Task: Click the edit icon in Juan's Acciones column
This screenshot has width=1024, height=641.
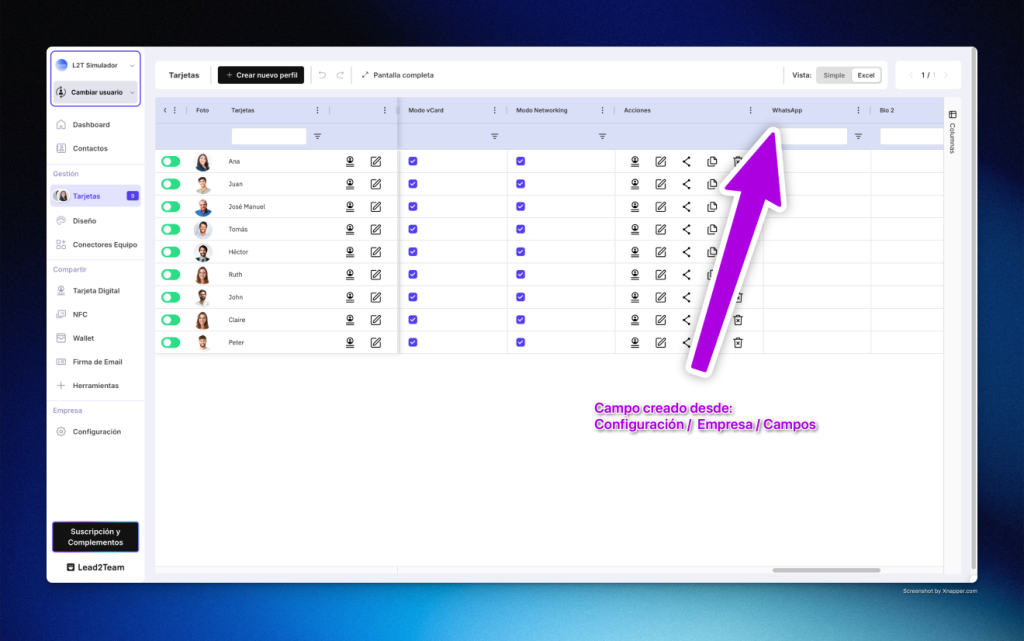Action: click(x=660, y=184)
